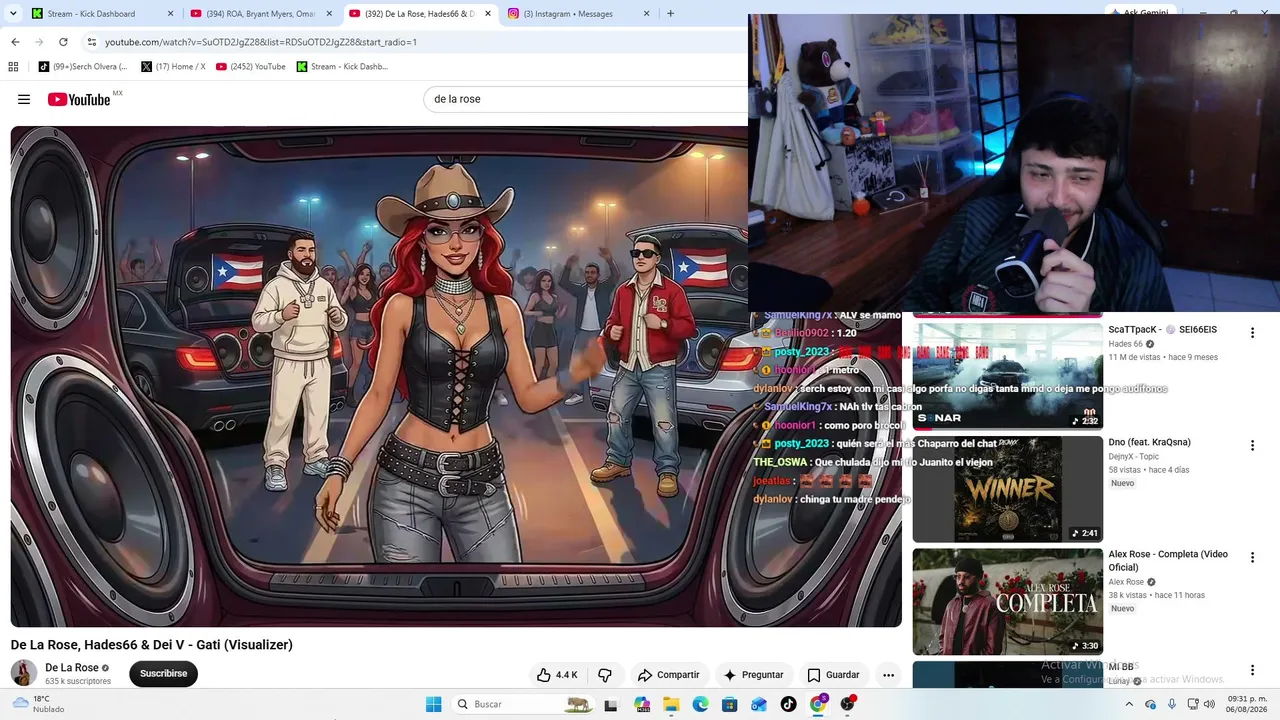Viewport: 1280px width, 720px height.
Task: Dislike the Gati video
Action: (605, 675)
